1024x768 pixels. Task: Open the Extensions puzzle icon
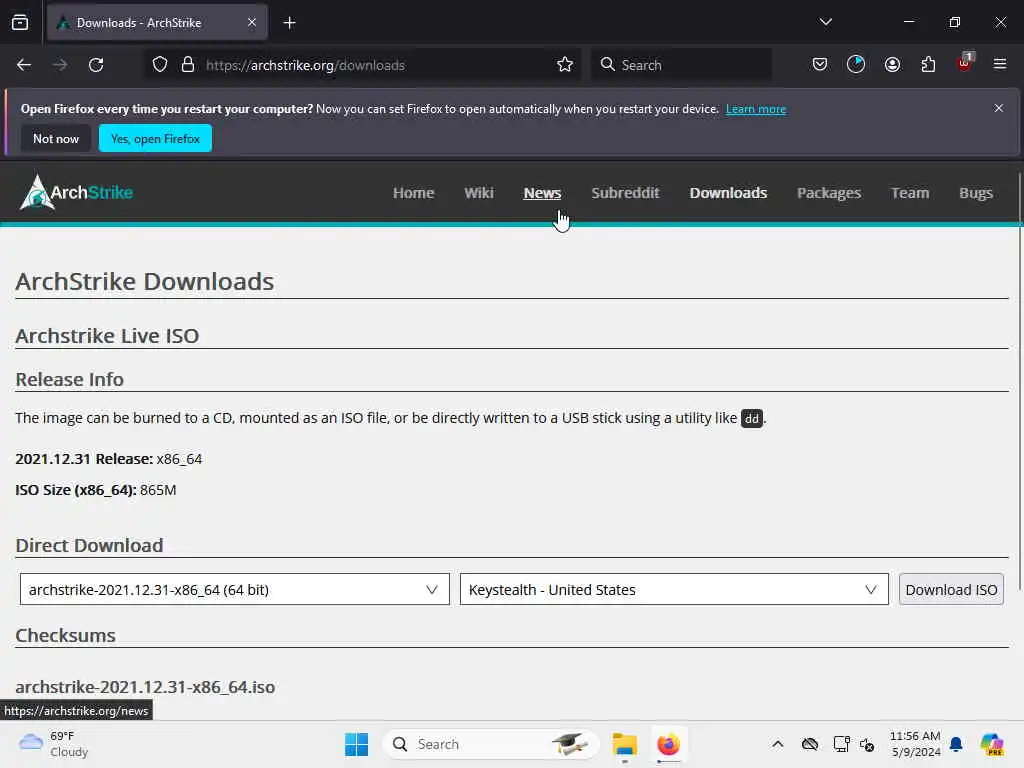pos(928,65)
